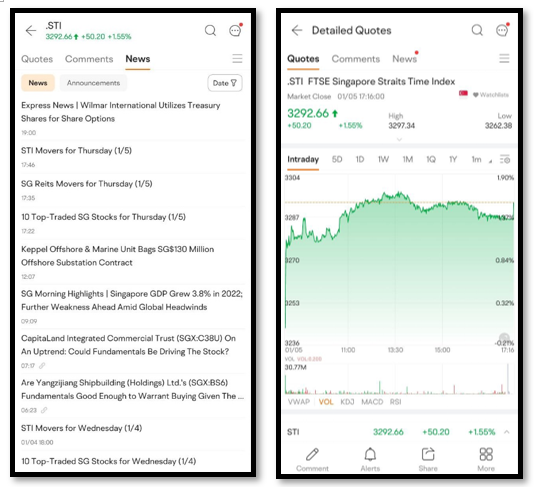Image resolution: width=537 pixels, height=487 pixels.
Task: Tap the Comment pencil icon
Action: click(x=312, y=454)
